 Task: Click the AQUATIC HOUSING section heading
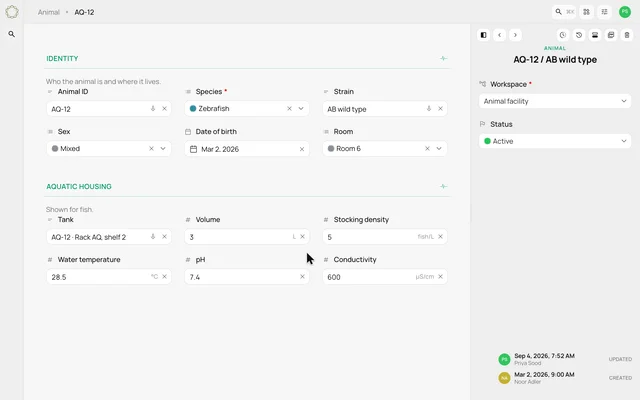tap(79, 186)
